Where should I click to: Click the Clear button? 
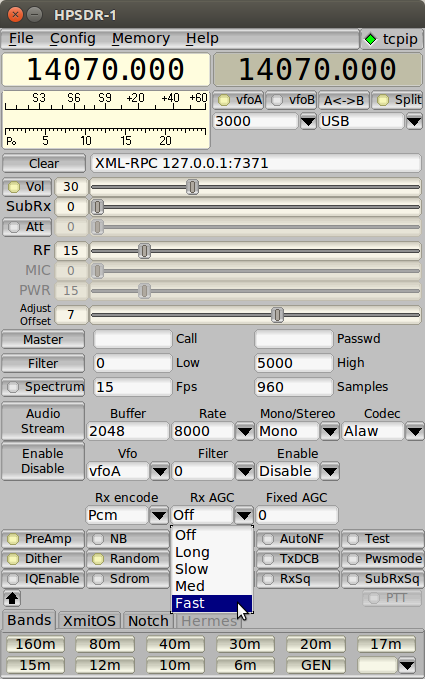click(x=44, y=164)
